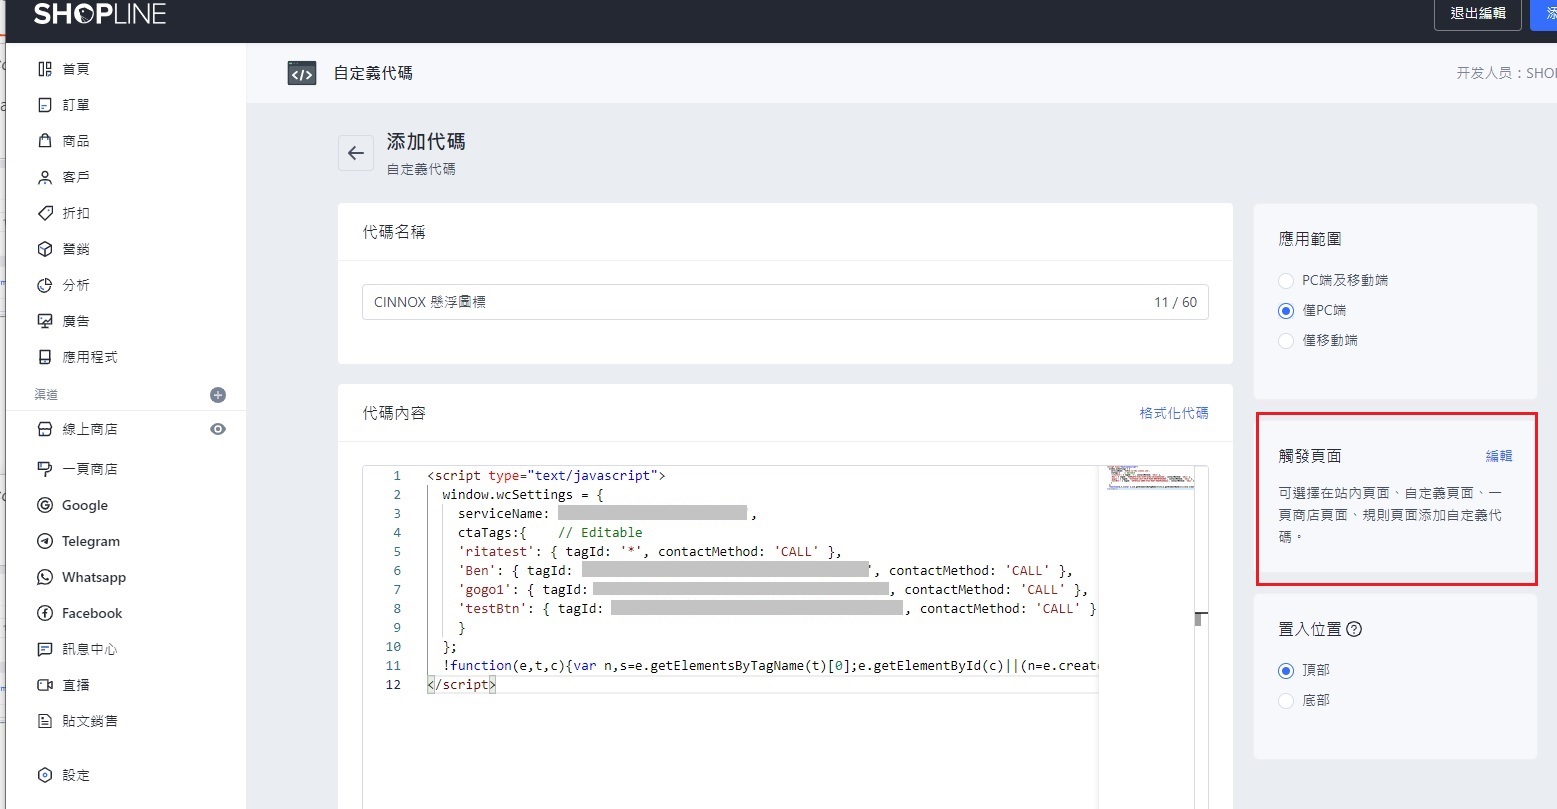1557x809 pixels.
Task: Click the code editor minimap preview
Action: coord(1150,477)
